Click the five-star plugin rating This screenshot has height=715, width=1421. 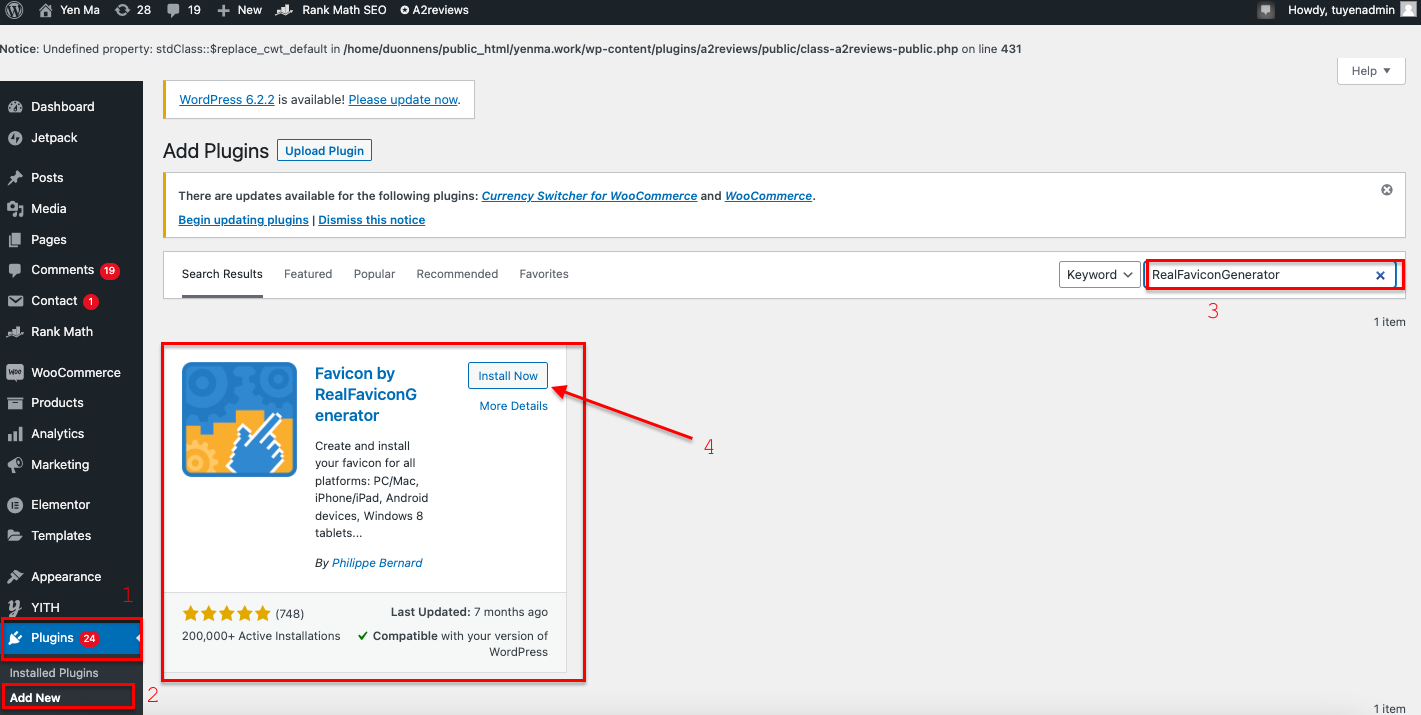coord(226,613)
